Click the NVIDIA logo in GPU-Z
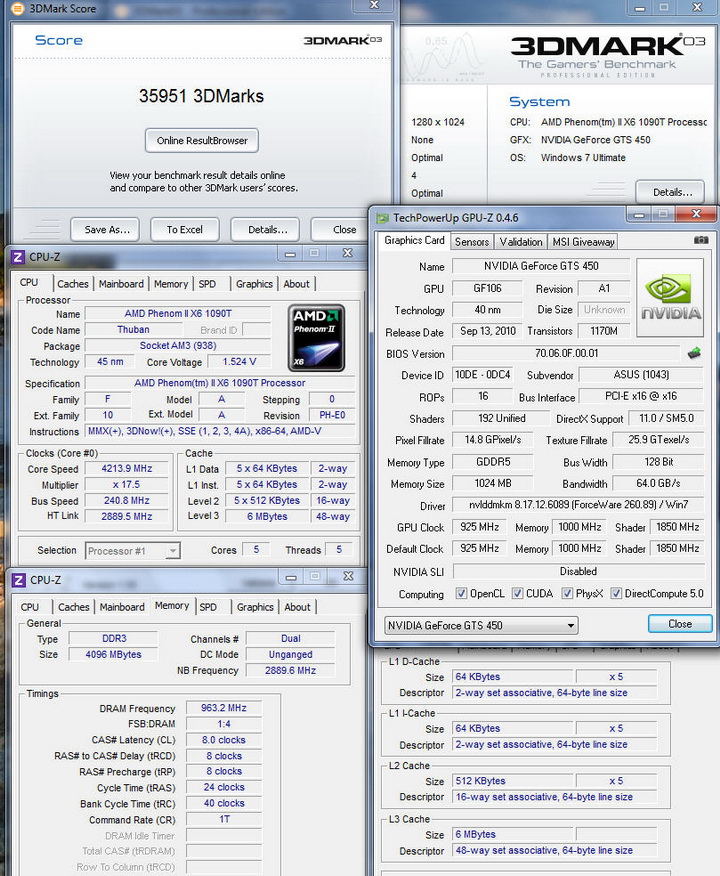Image resolution: width=720 pixels, height=876 pixels. (x=670, y=297)
